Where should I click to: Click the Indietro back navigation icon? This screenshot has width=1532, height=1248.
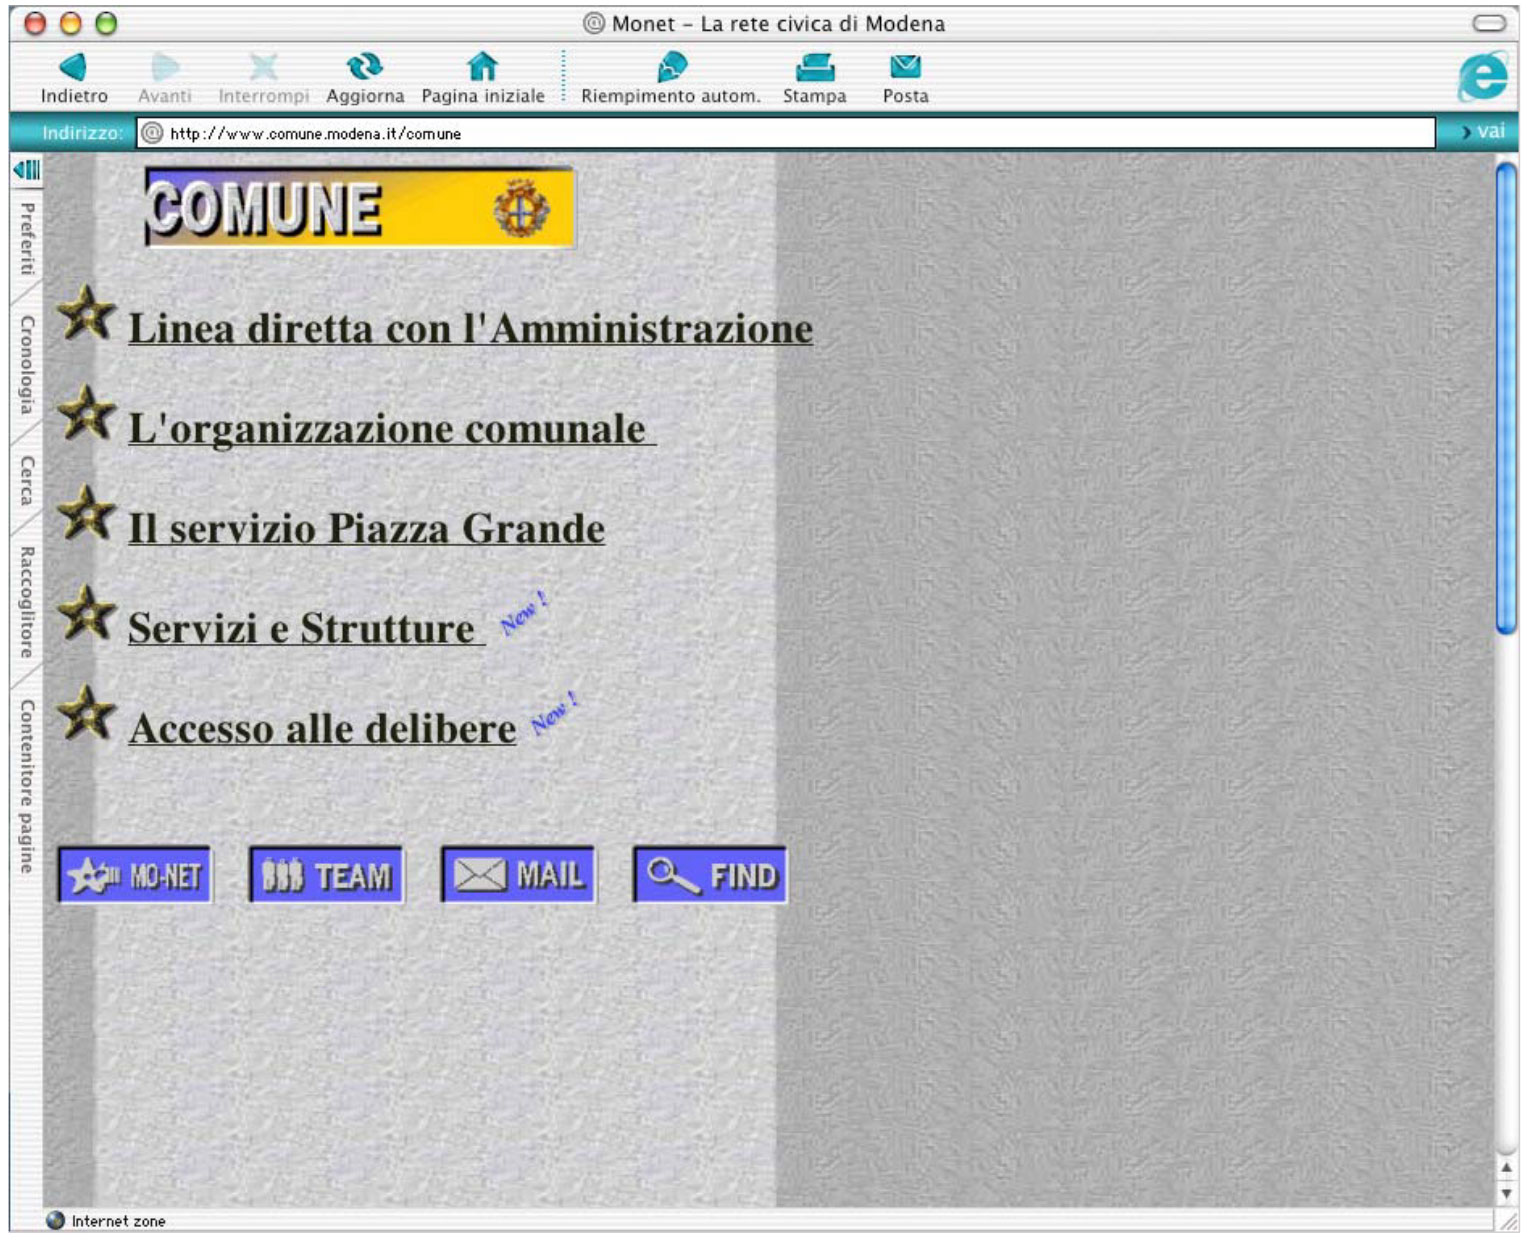74,66
